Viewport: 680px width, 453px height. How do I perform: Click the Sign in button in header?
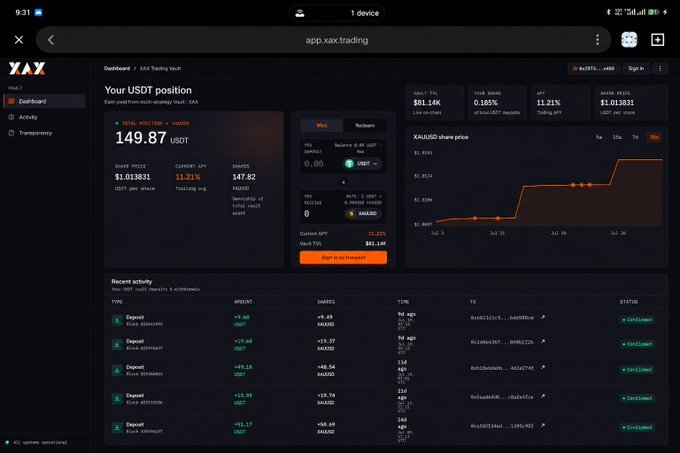click(636, 68)
